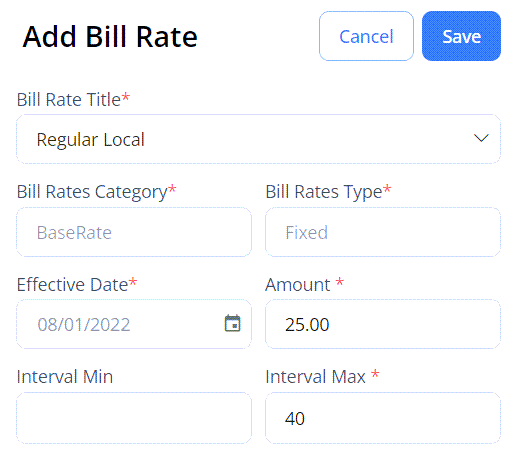Select the Fixed bill rates type field
This screenshot has width=517, height=460.
[x=383, y=232]
